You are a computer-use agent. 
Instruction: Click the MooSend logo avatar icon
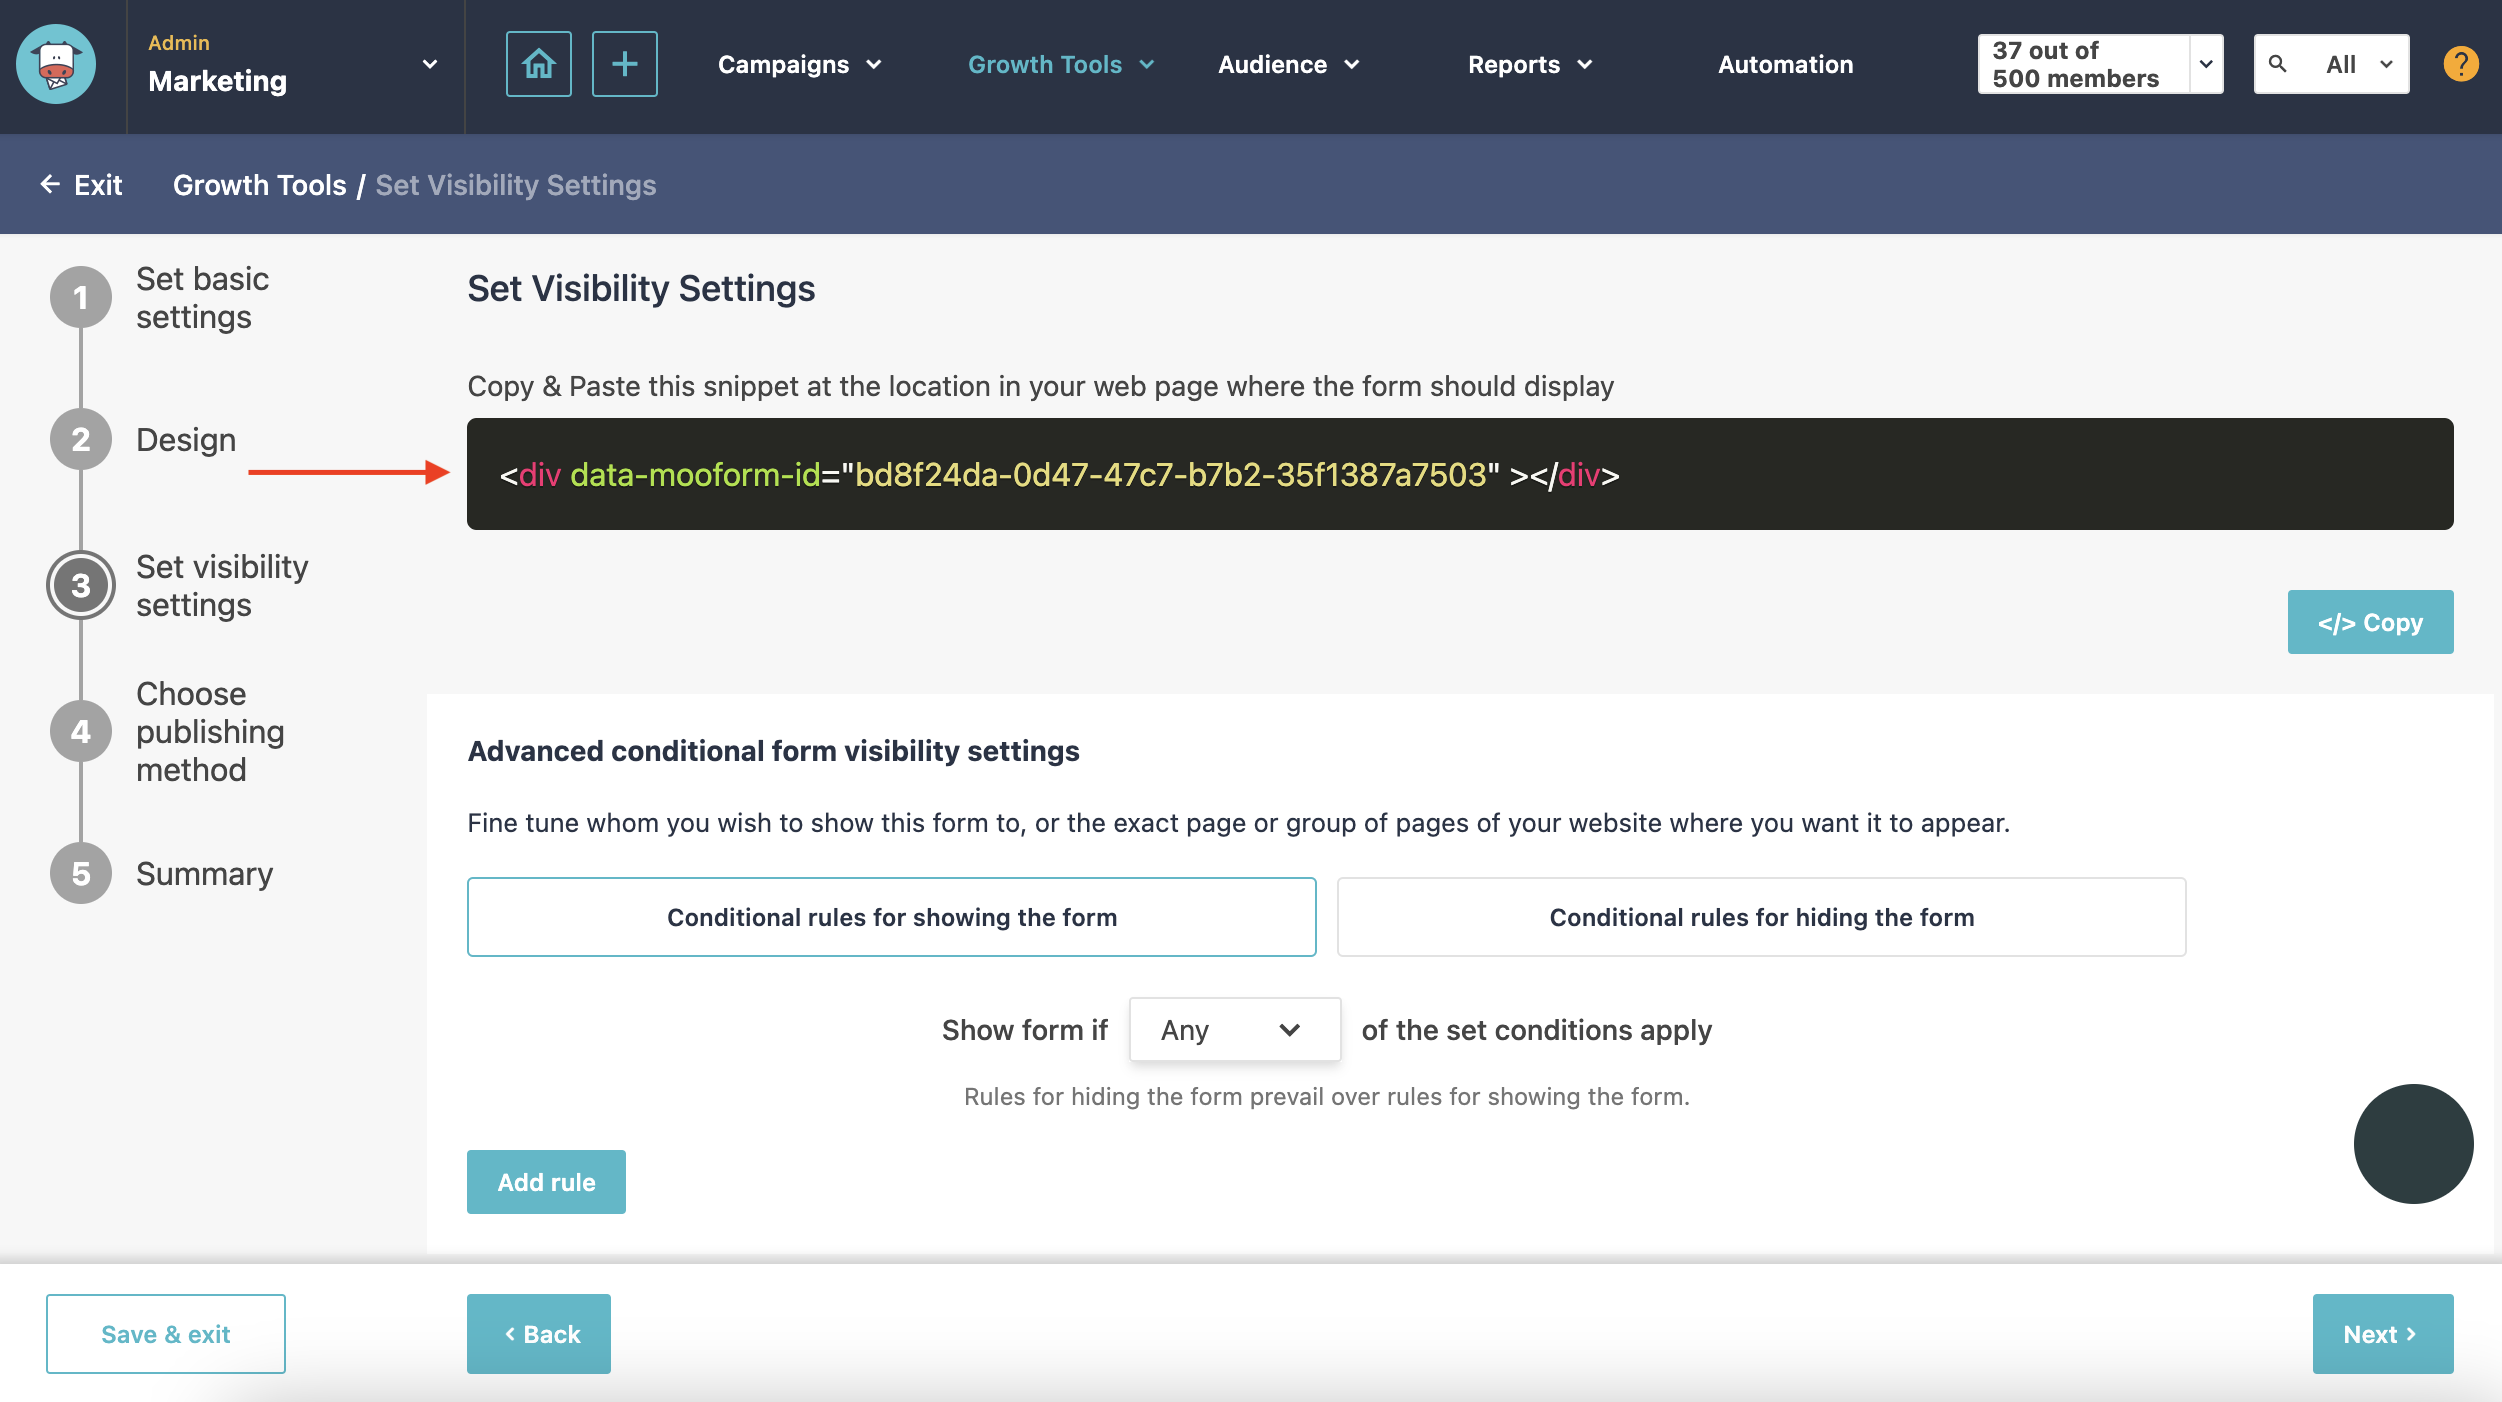tap(57, 64)
